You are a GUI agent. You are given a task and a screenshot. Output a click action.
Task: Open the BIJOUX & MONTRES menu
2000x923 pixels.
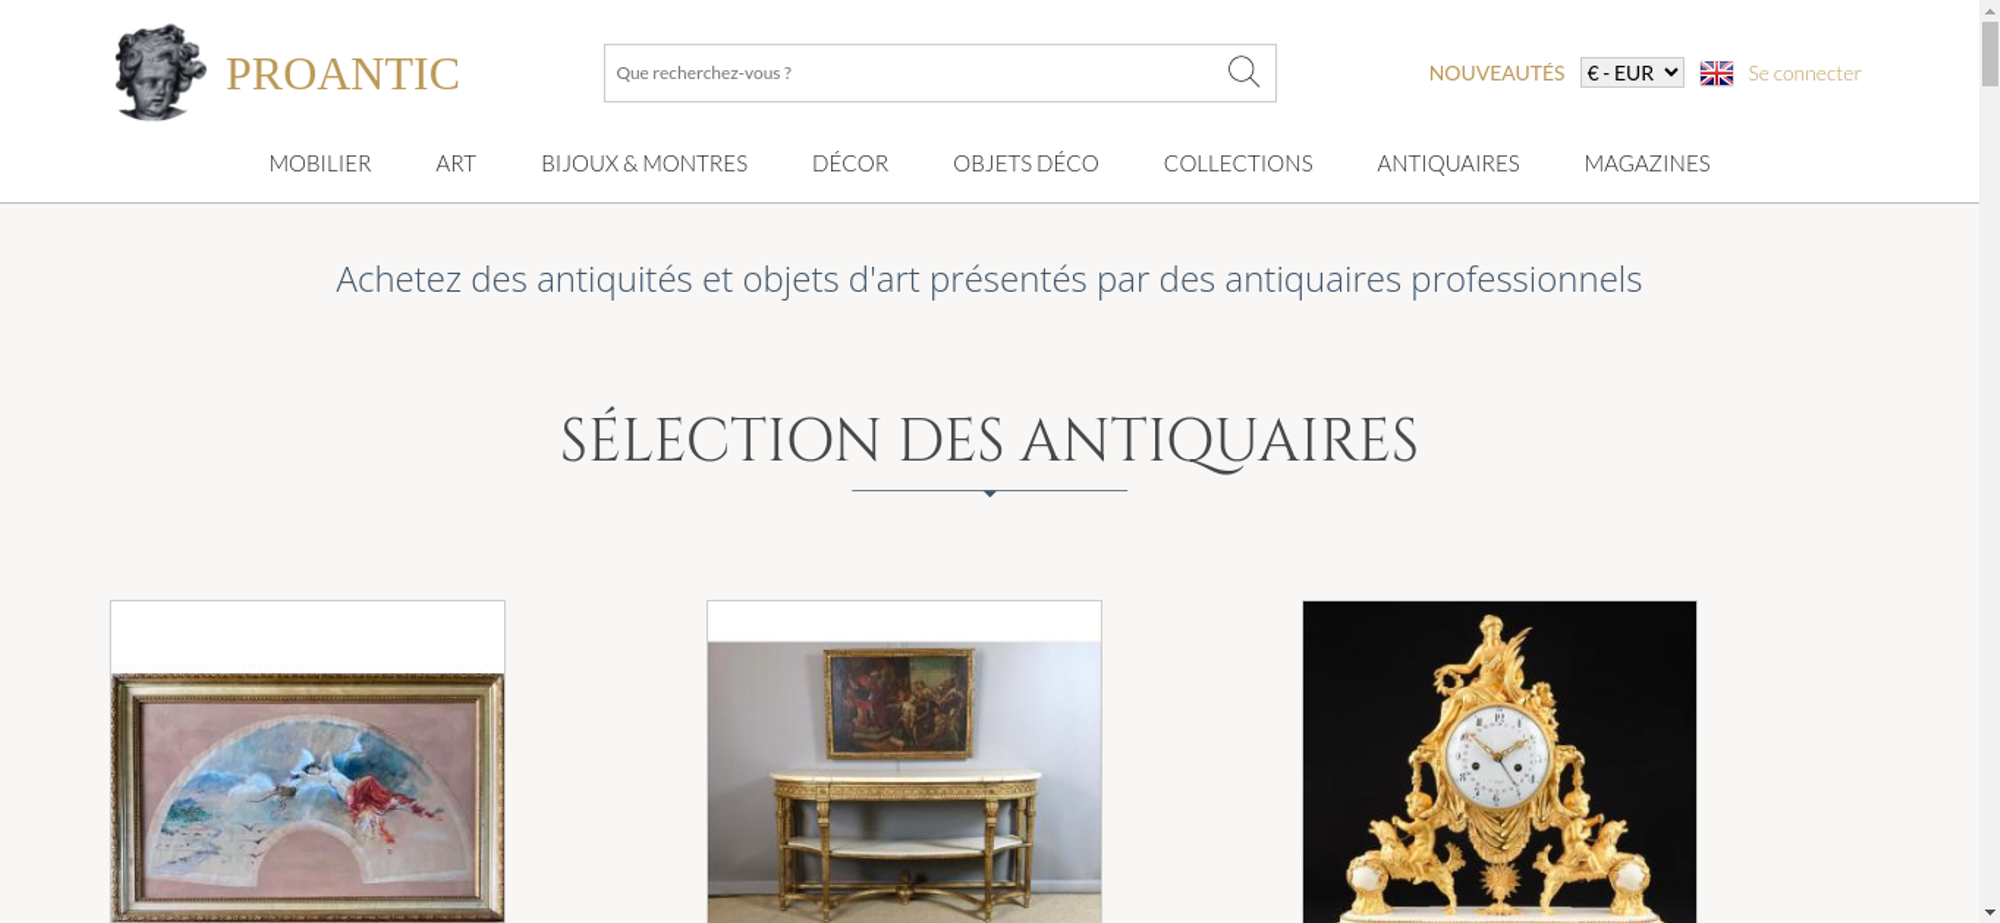pos(644,163)
